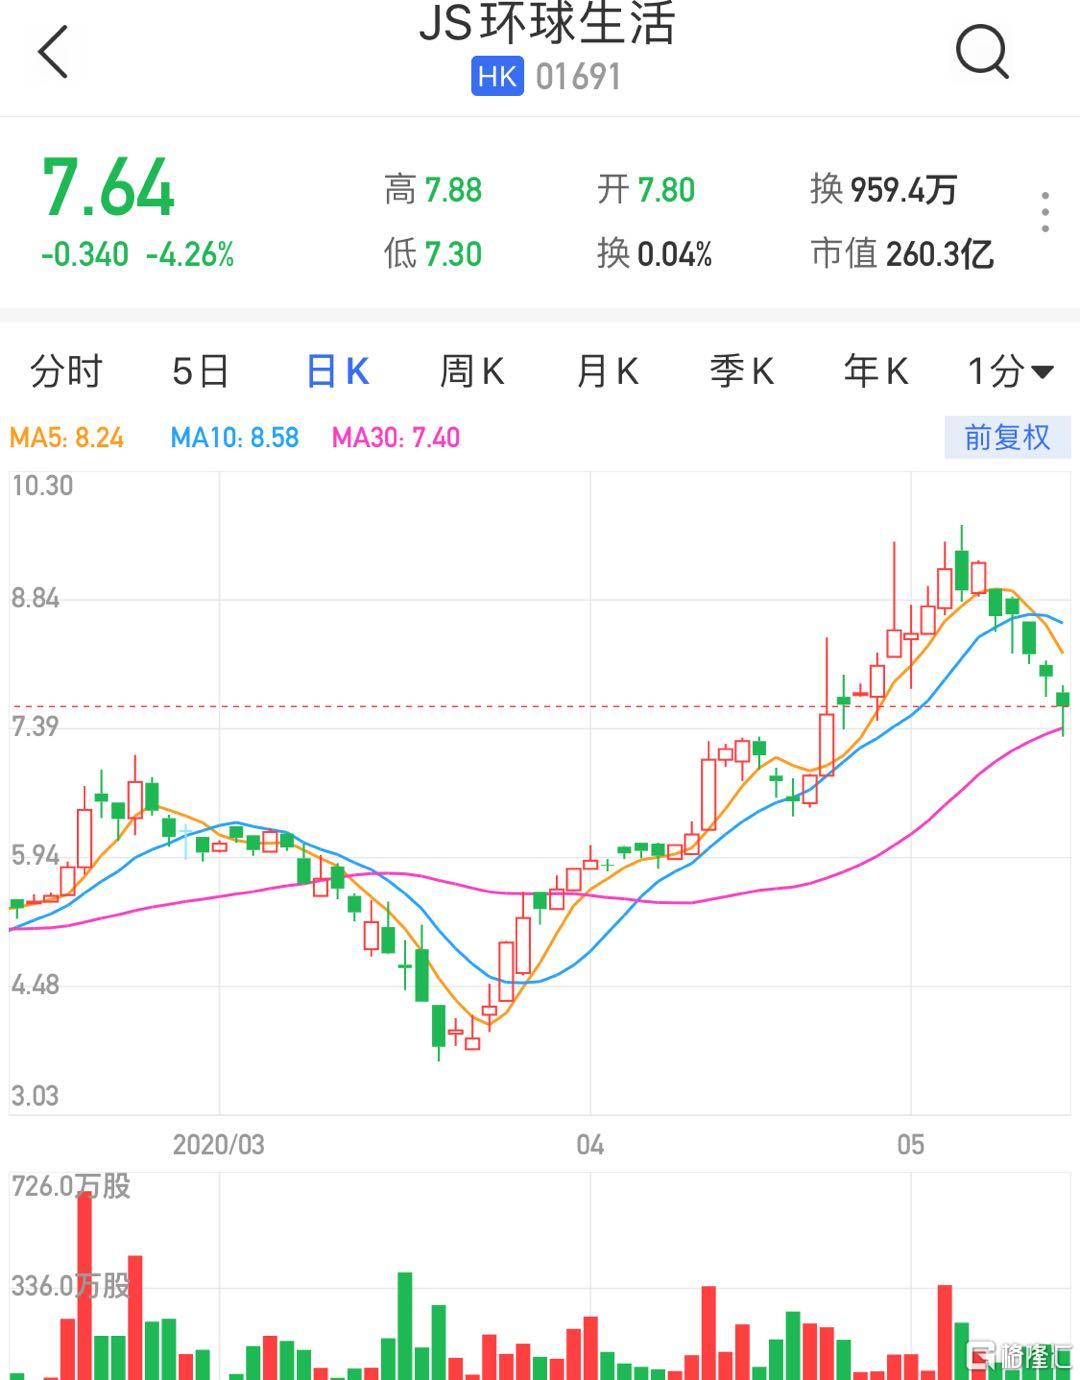1080x1380 pixels.
Task: Tap the MA5 indicator label
Action: point(67,438)
